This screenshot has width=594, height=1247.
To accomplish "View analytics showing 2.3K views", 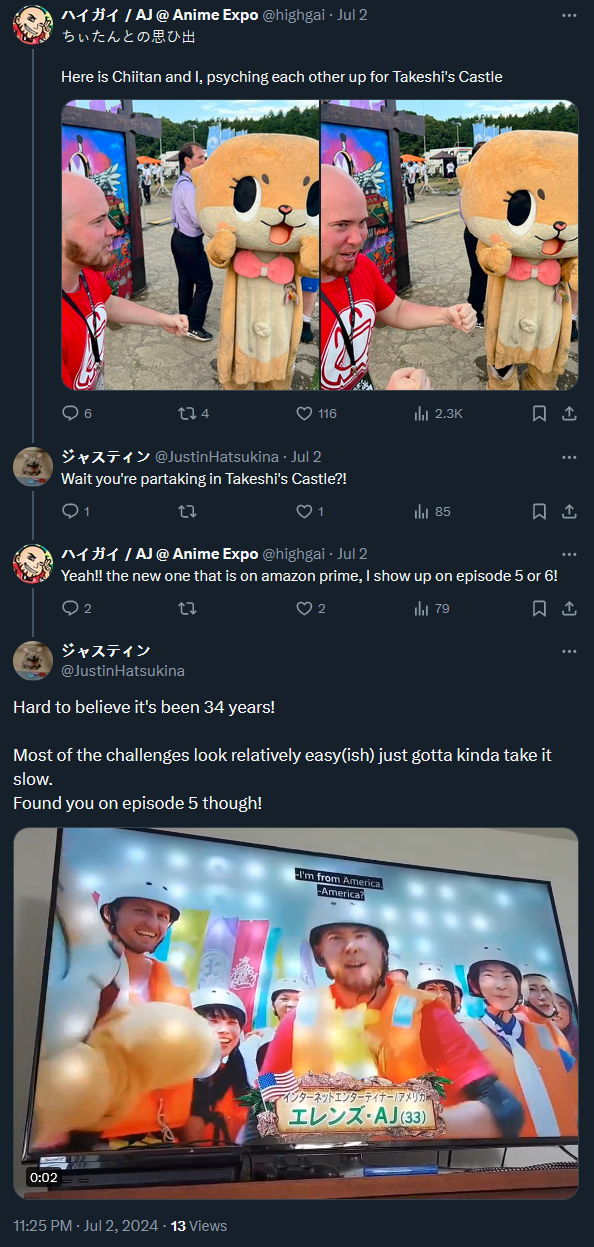I will coord(437,413).
